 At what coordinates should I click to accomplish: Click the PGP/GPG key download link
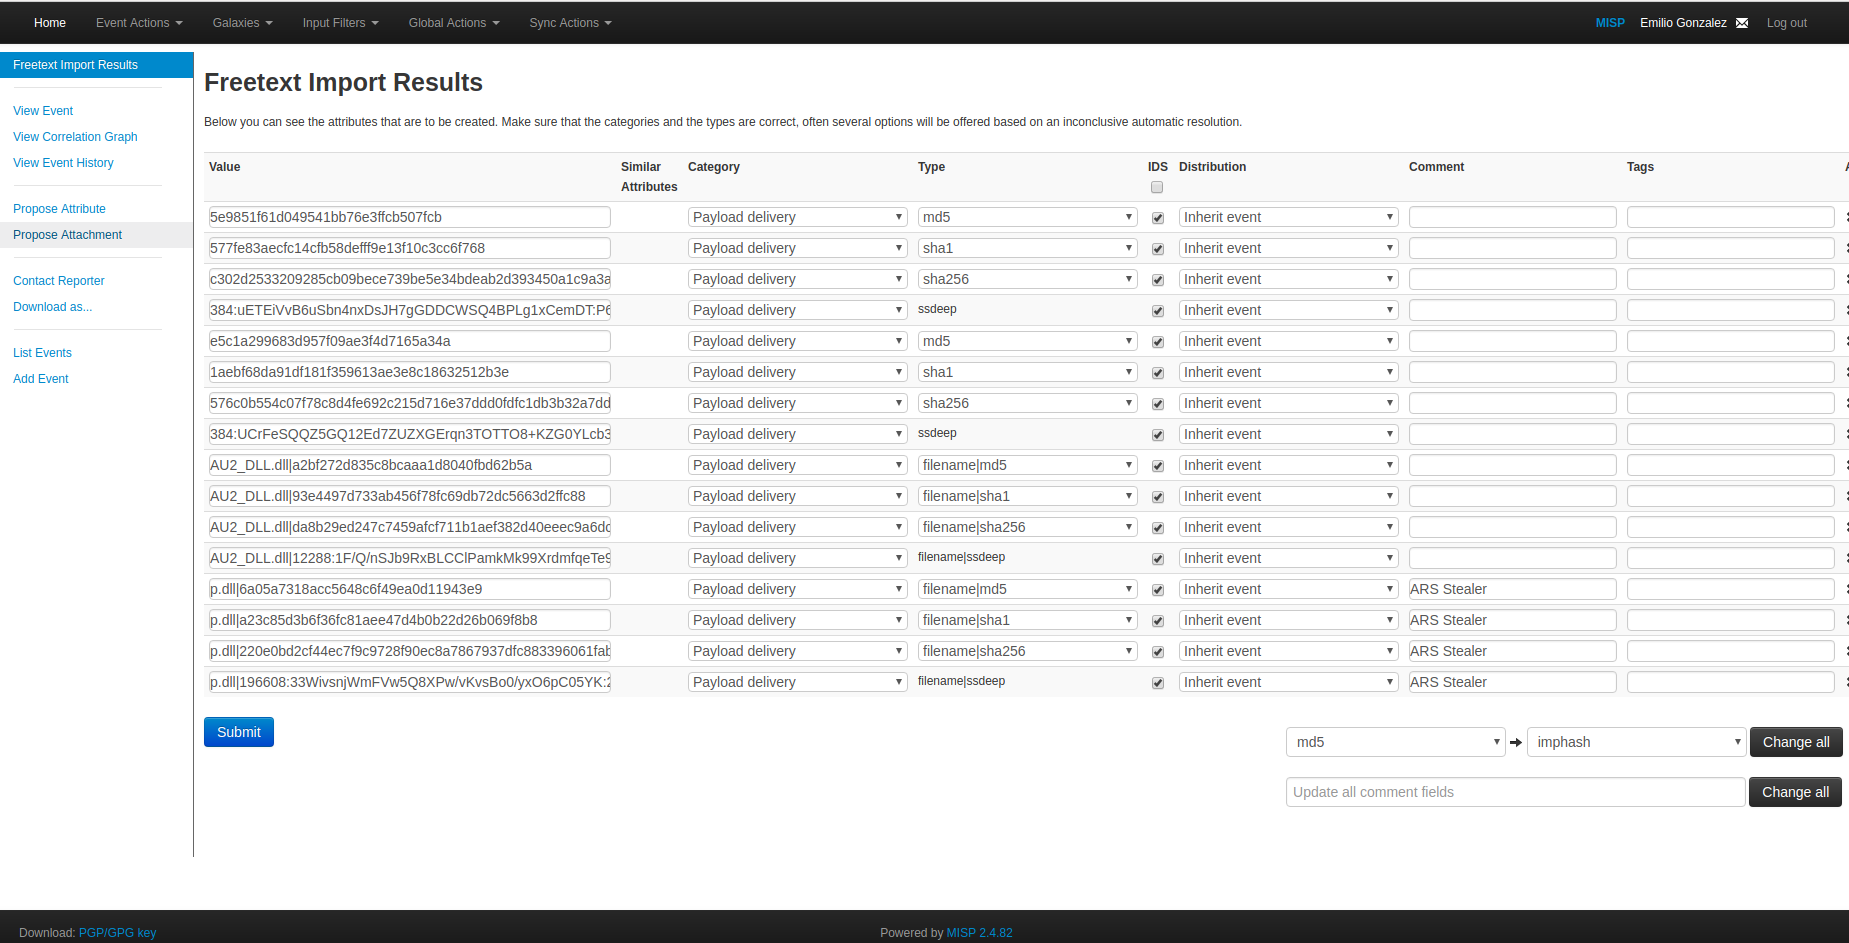pos(117,933)
